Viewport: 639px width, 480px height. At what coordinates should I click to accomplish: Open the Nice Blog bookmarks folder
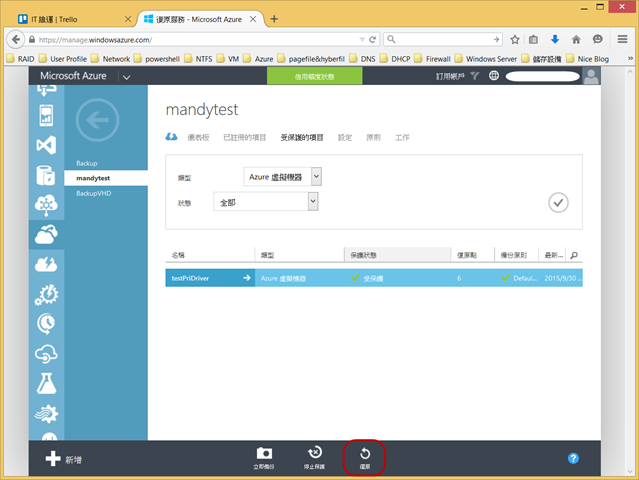(588, 59)
